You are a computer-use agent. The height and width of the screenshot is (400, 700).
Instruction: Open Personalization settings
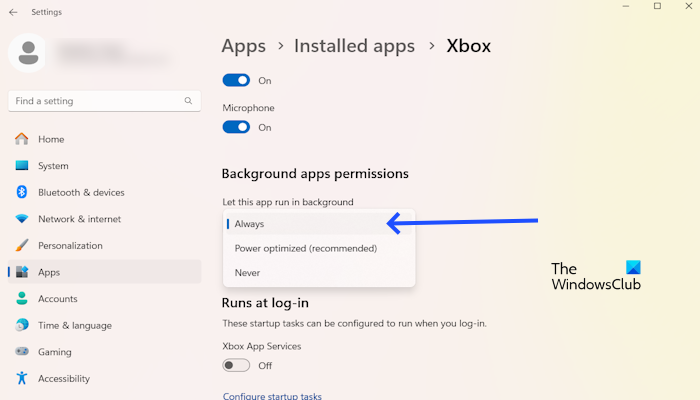(x=104, y=245)
